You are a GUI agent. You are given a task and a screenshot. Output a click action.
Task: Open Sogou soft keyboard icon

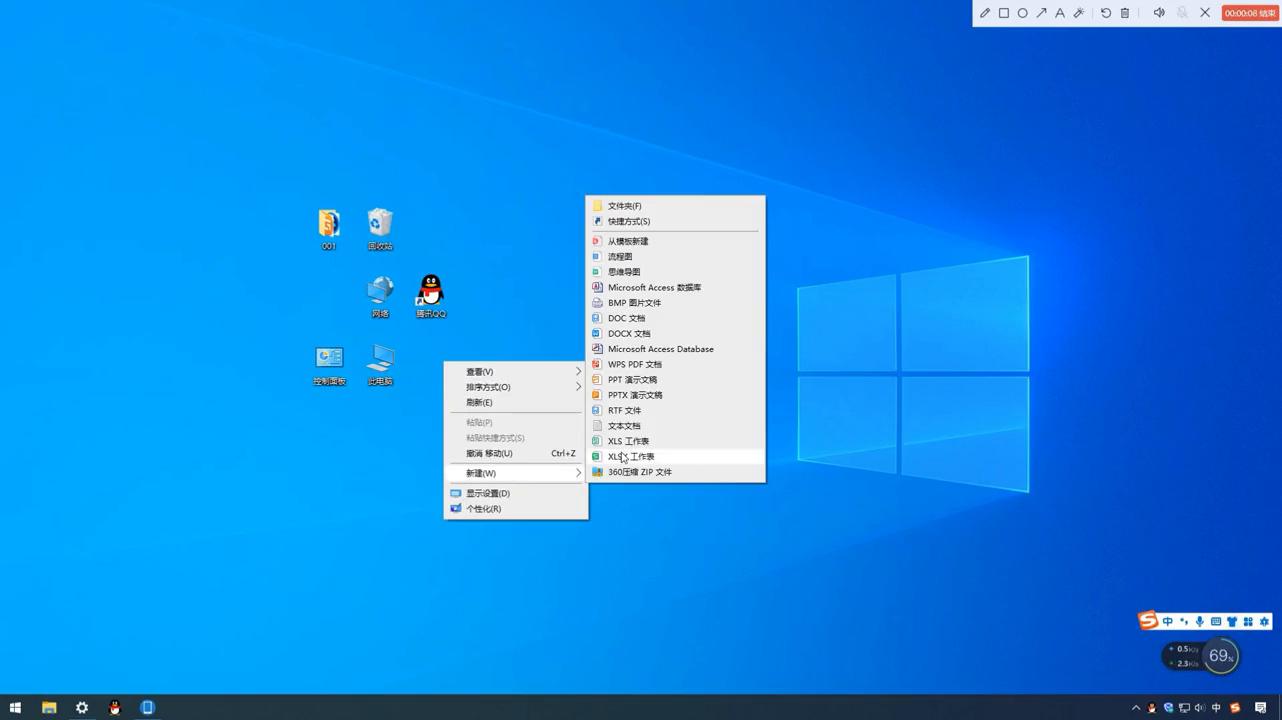coord(1216,621)
